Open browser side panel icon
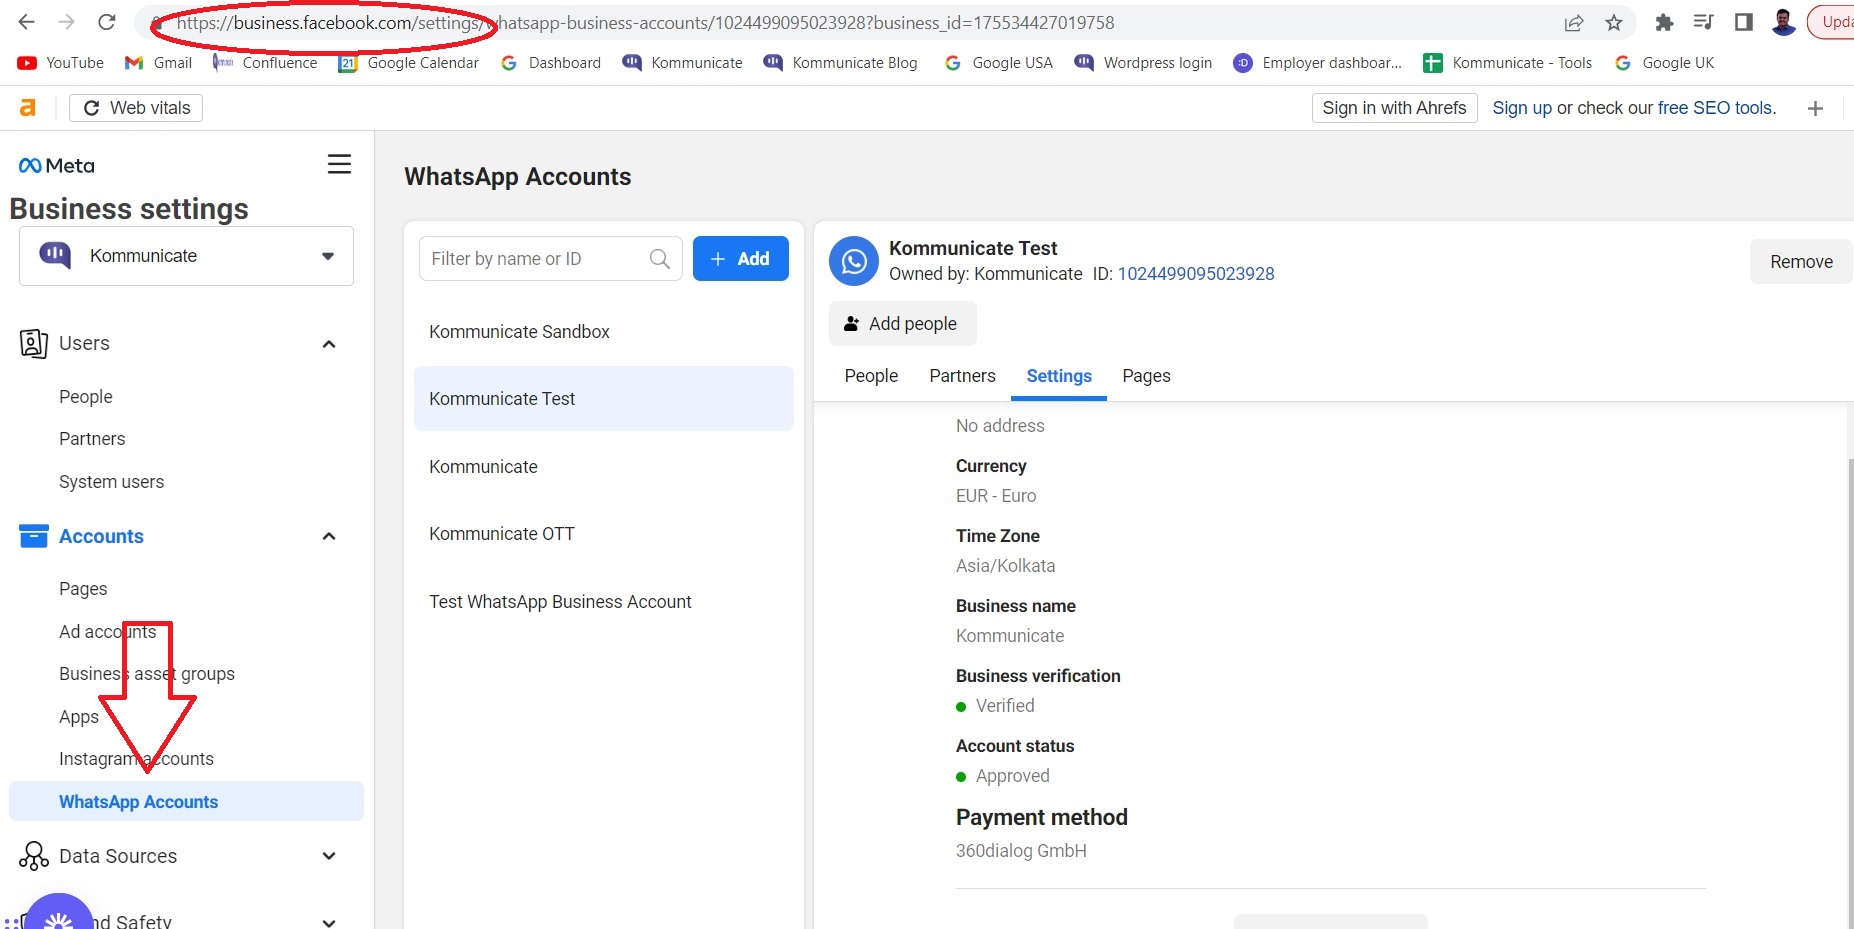Image resolution: width=1854 pixels, height=929 pixels. tap(1743, 22)
